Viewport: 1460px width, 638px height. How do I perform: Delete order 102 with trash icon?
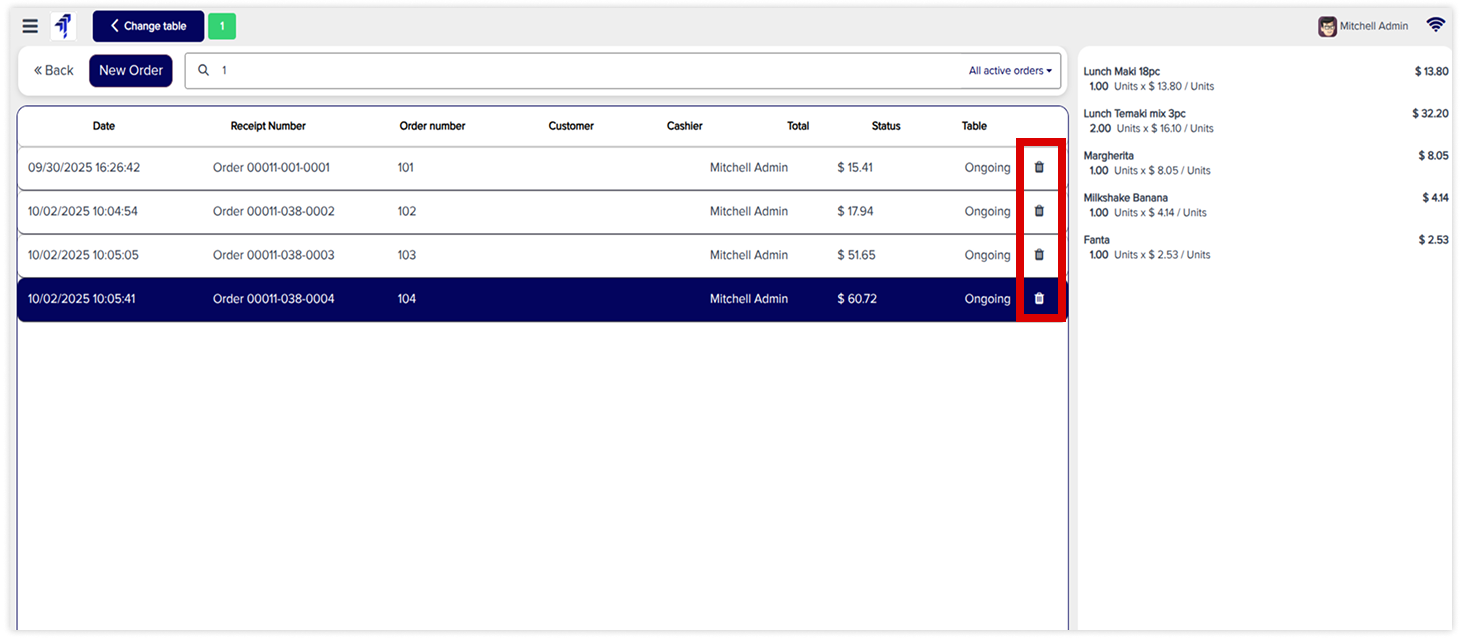tap(1039, 211)
